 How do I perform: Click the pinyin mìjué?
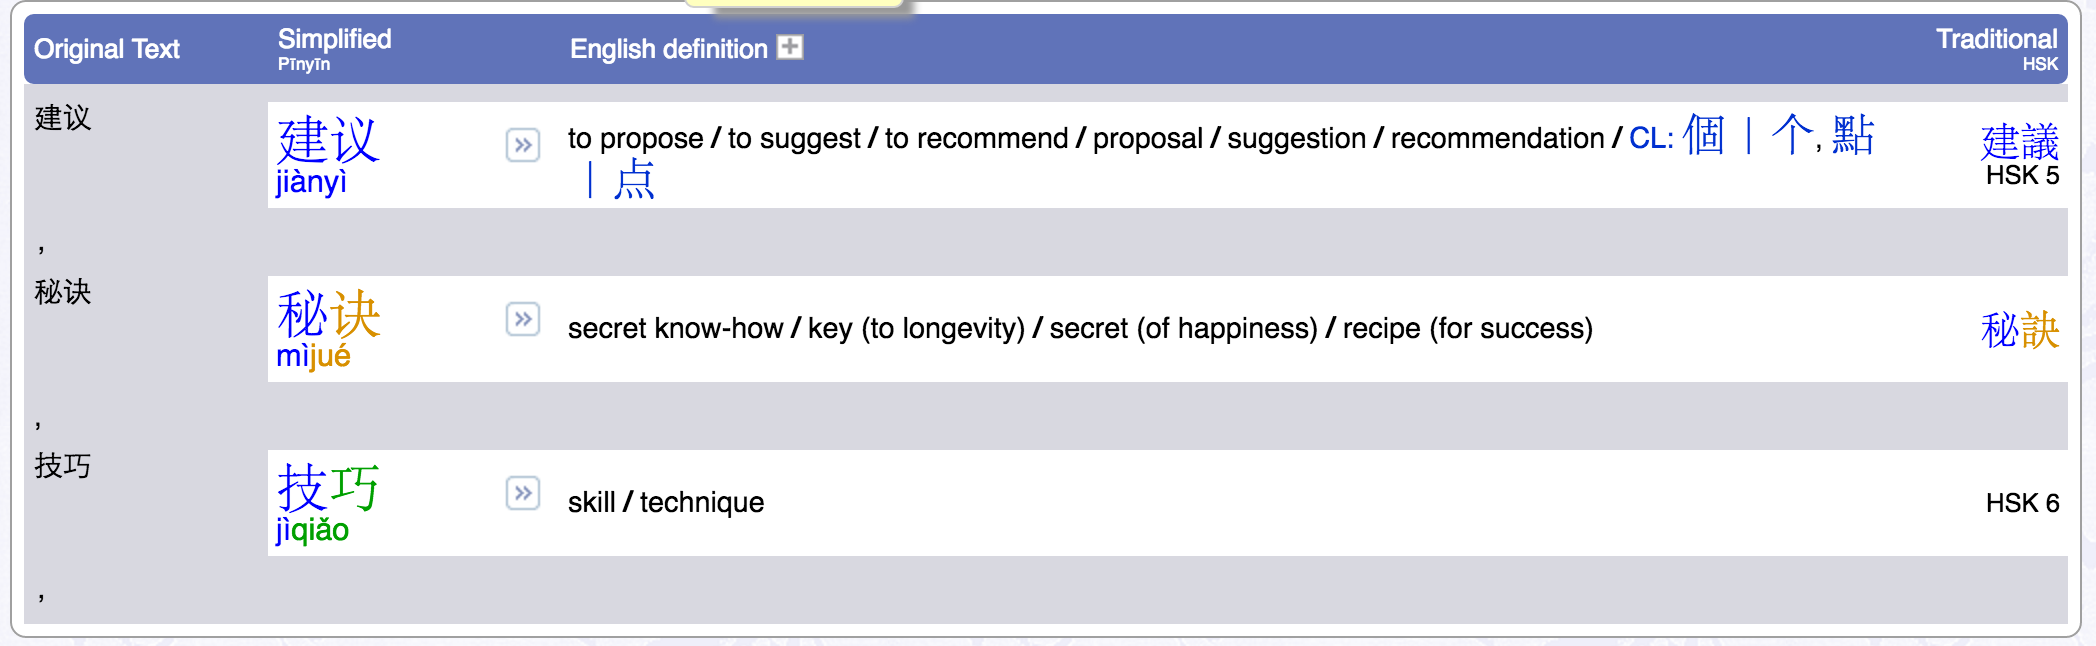tap(313, 356)
